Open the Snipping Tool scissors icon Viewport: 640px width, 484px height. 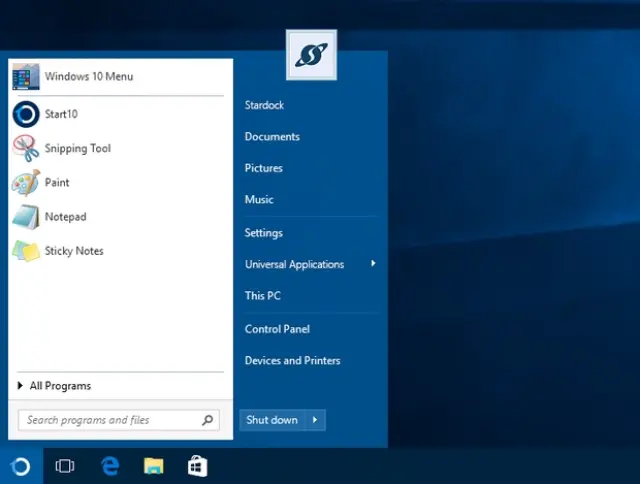[x=26, y=149]
